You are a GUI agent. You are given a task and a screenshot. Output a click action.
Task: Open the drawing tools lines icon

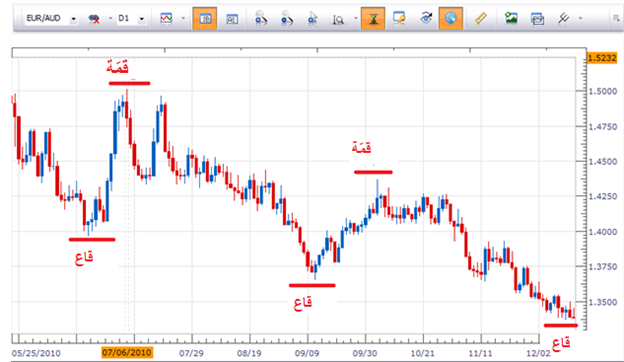[x=564, y=18]
